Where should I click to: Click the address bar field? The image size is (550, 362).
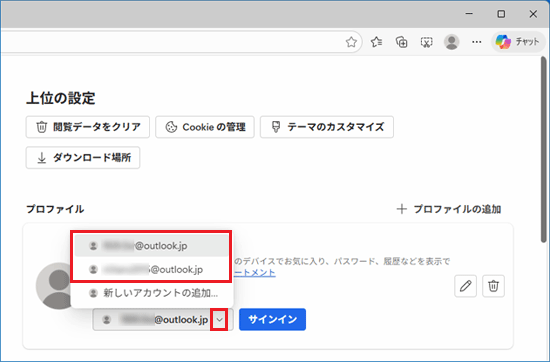click(x=181, y=42)
